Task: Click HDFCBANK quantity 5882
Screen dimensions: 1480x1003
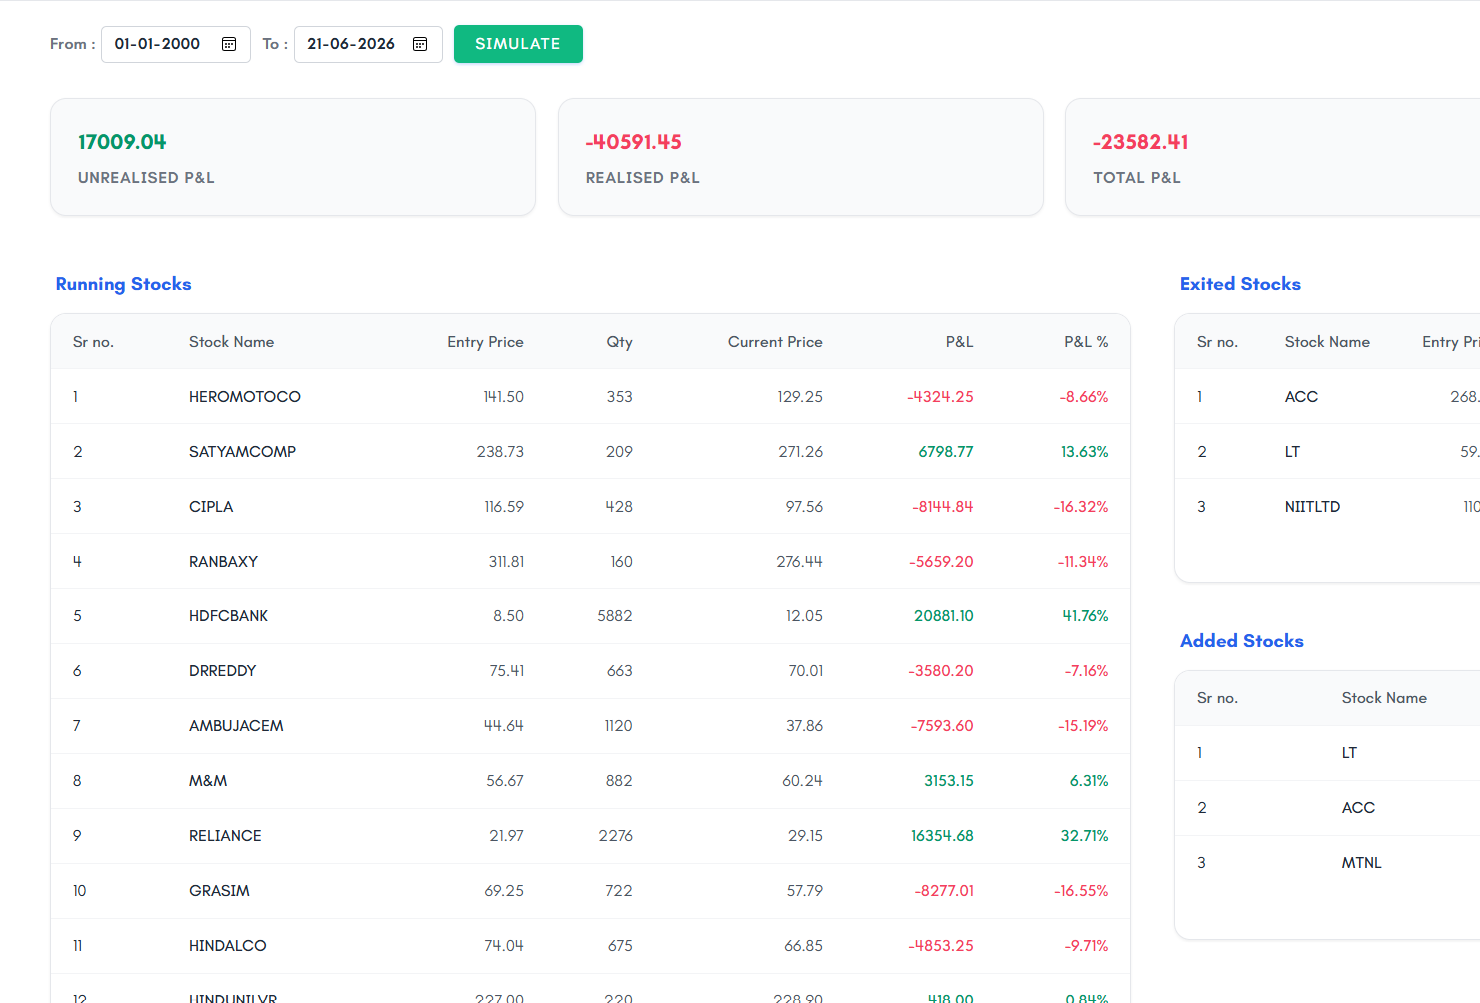Action: pos(615,616)
